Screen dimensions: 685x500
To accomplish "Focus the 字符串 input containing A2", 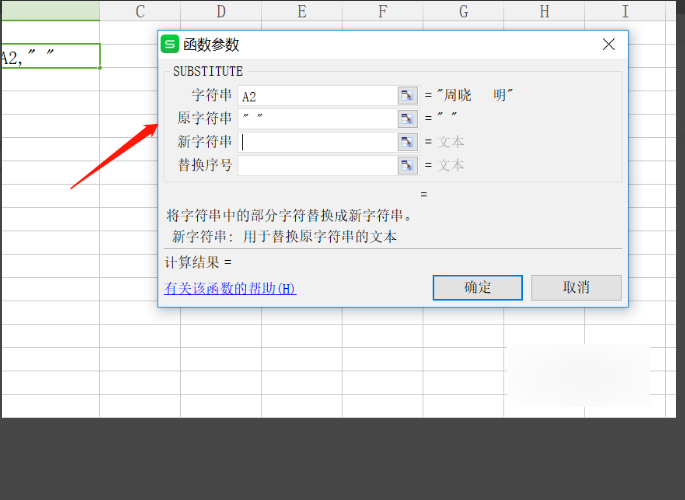I will [x=318, y=96].
